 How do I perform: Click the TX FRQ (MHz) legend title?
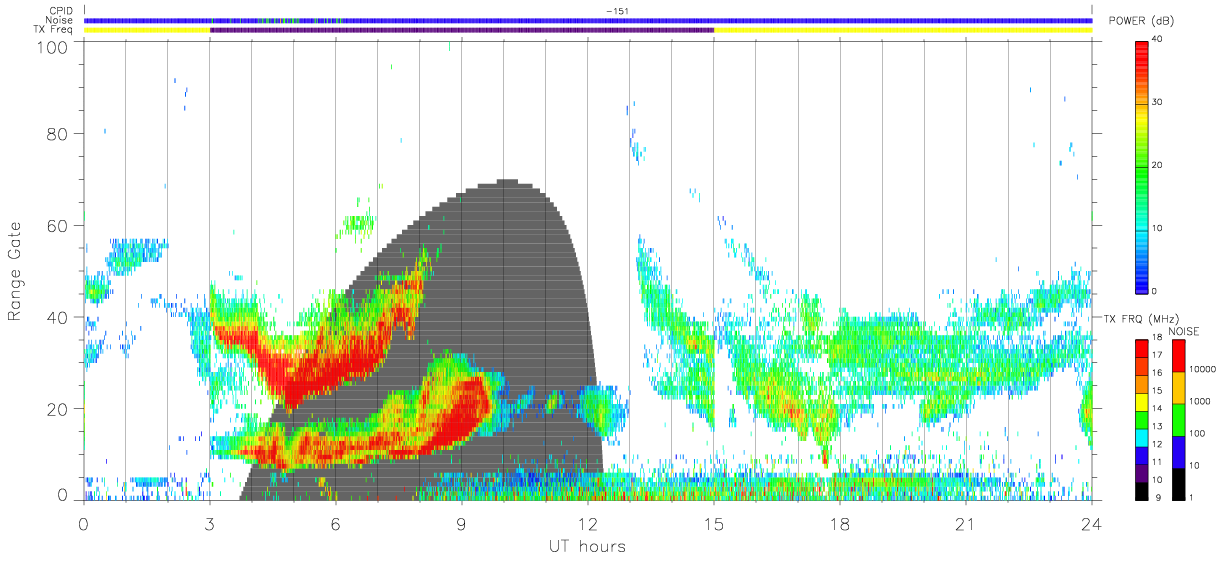pyautogui.click(x=1141, y=318)
